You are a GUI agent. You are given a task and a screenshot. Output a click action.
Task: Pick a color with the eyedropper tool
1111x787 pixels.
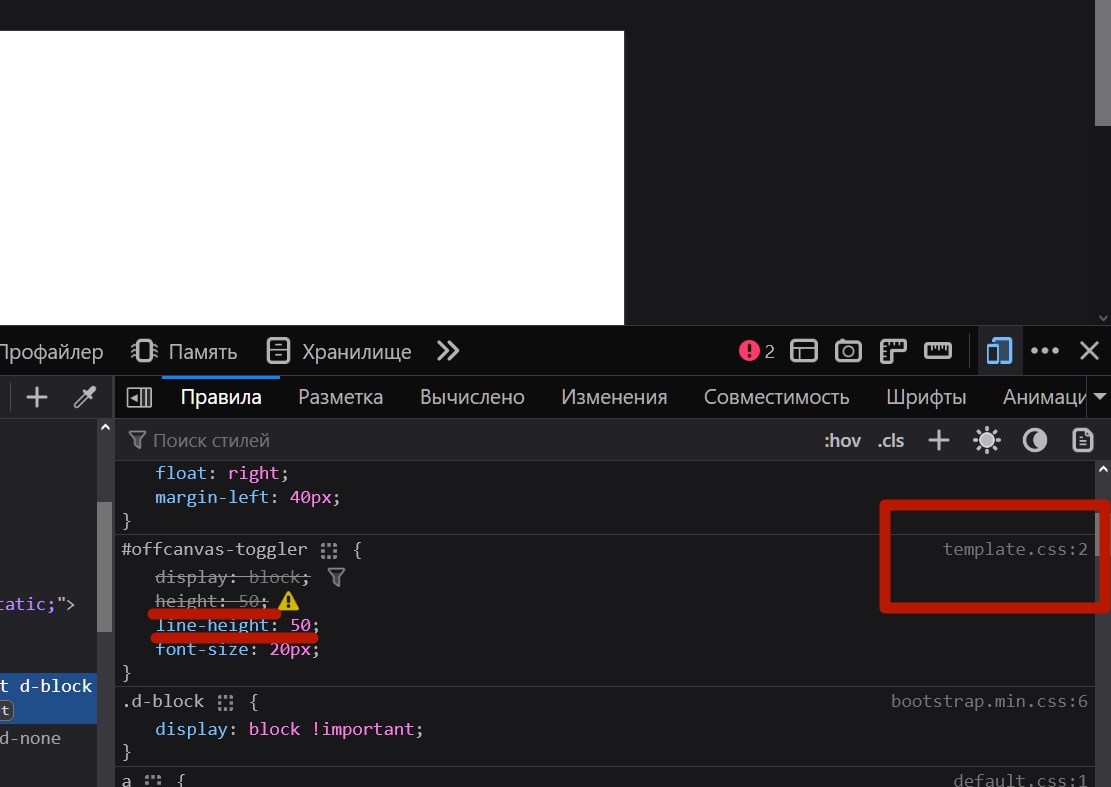coord(84,398)
